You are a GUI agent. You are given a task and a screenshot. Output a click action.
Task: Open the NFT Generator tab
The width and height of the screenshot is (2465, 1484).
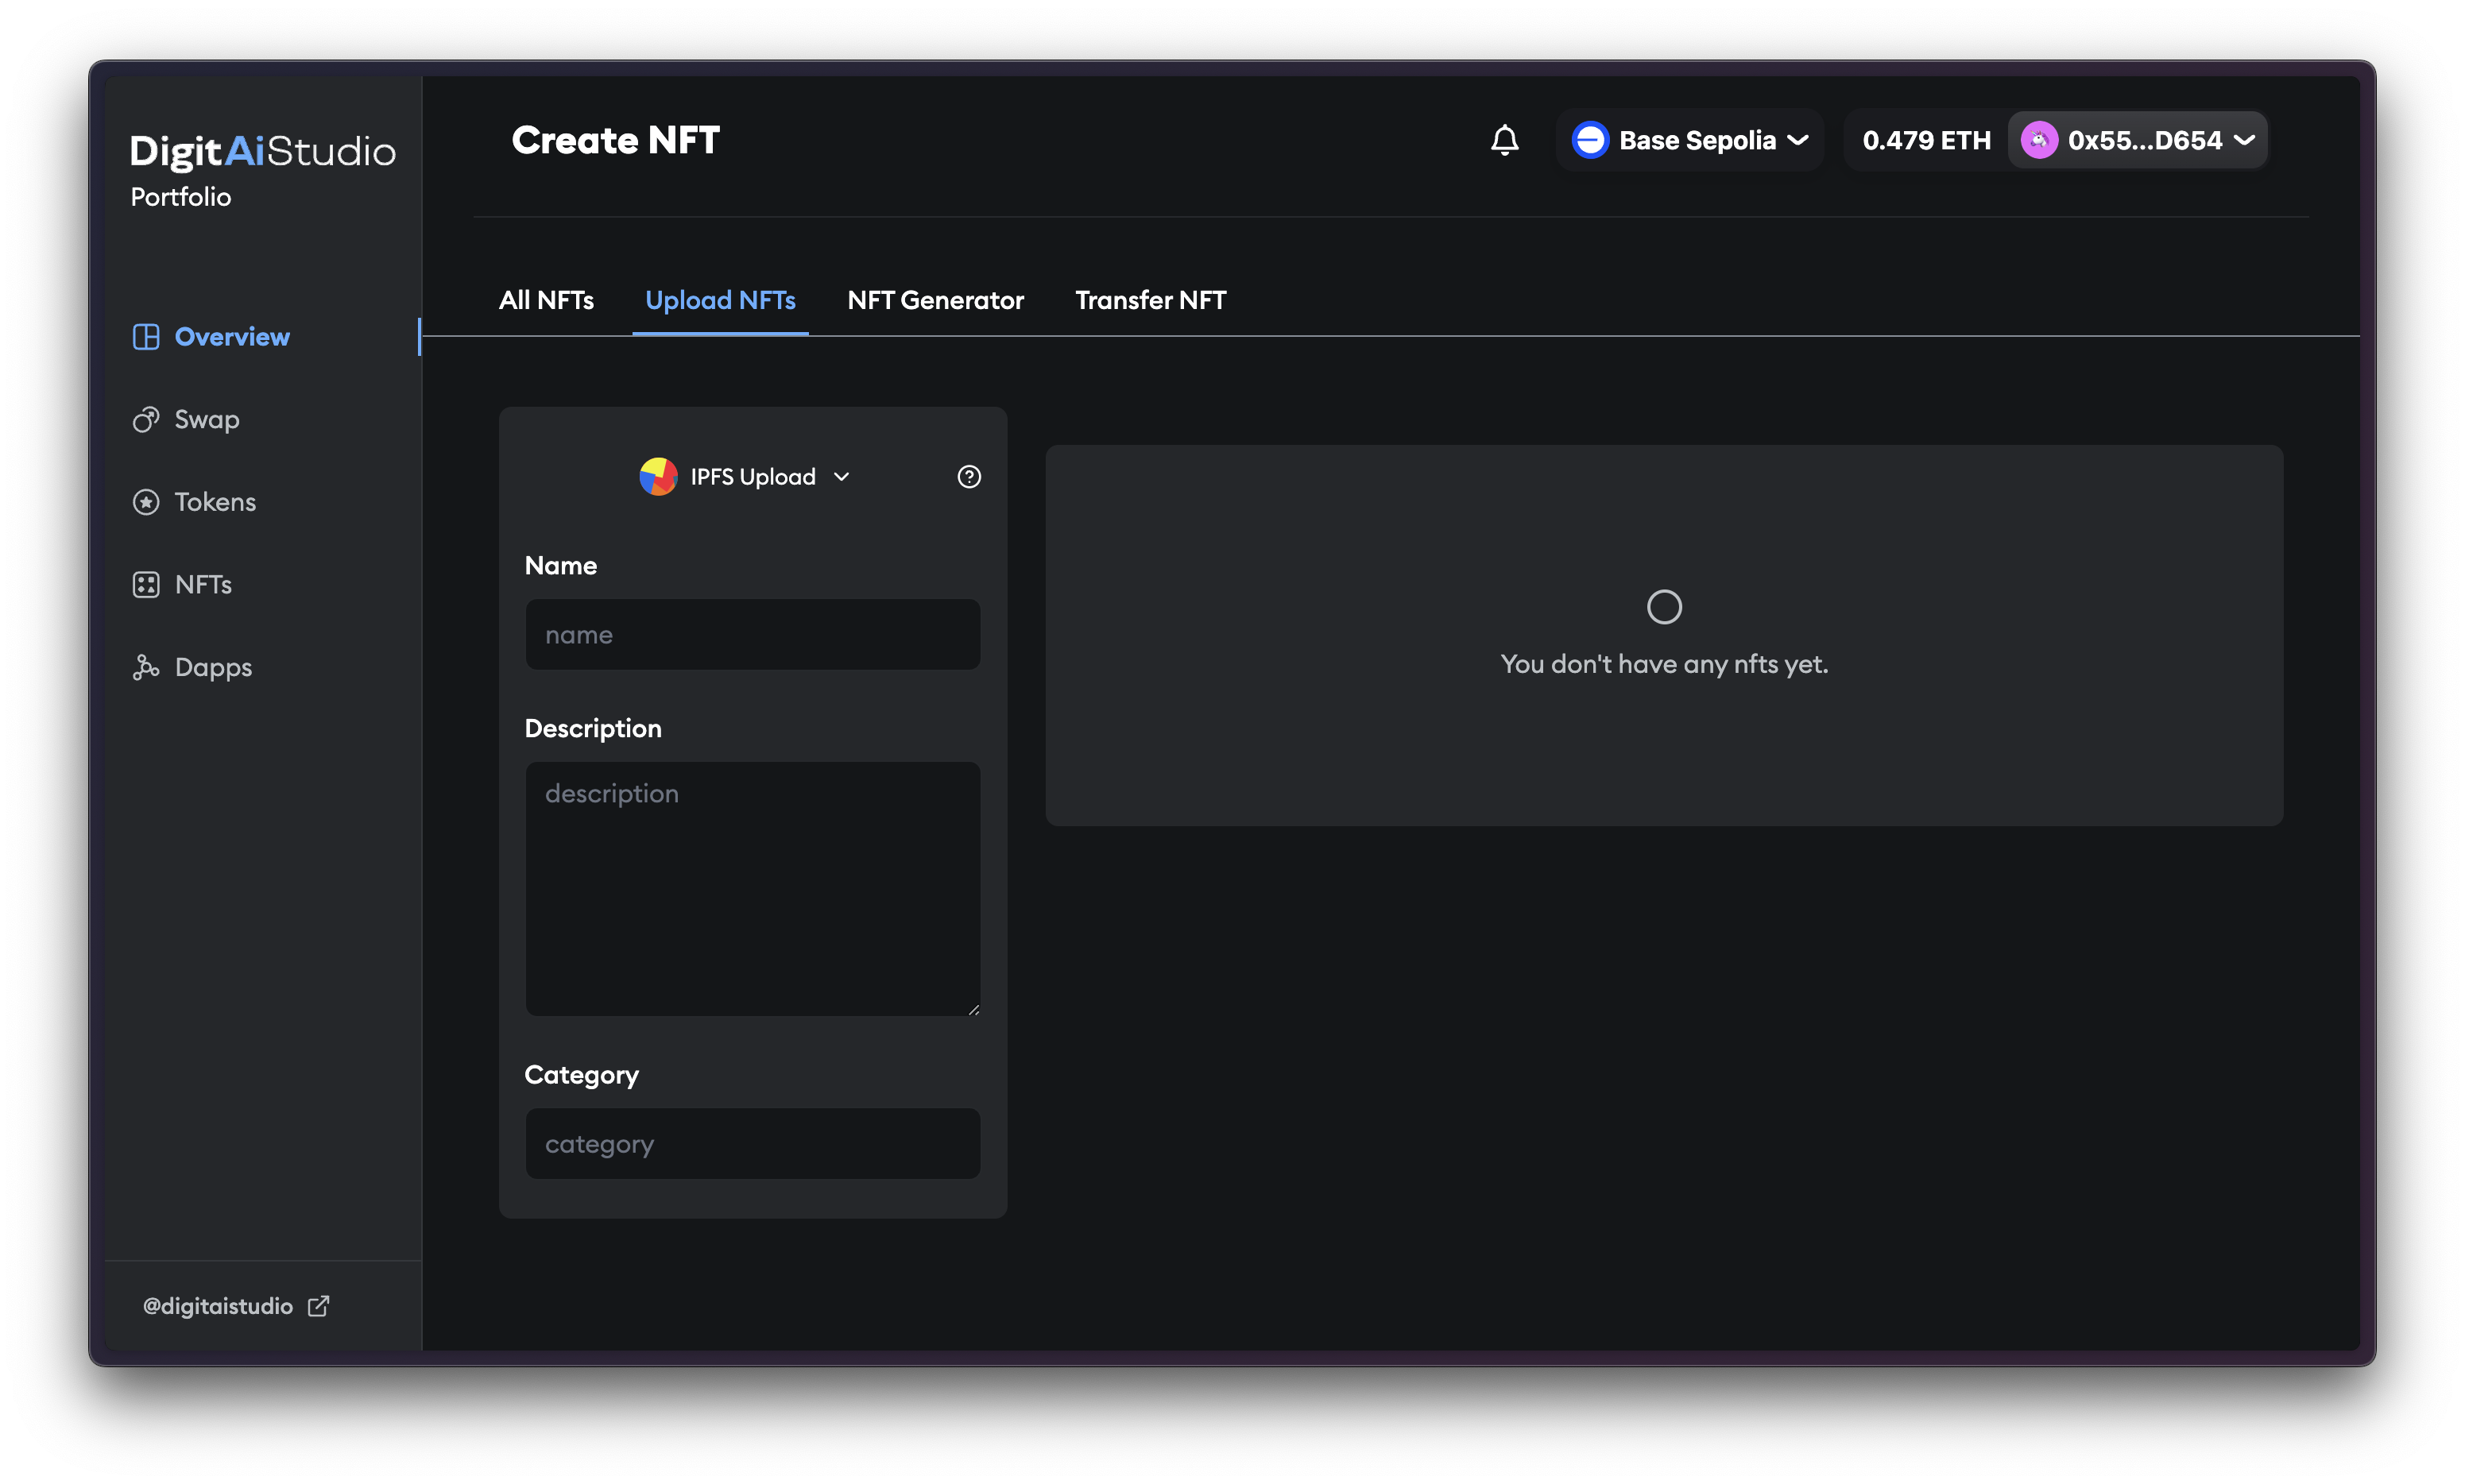click(x=935, y=300)
